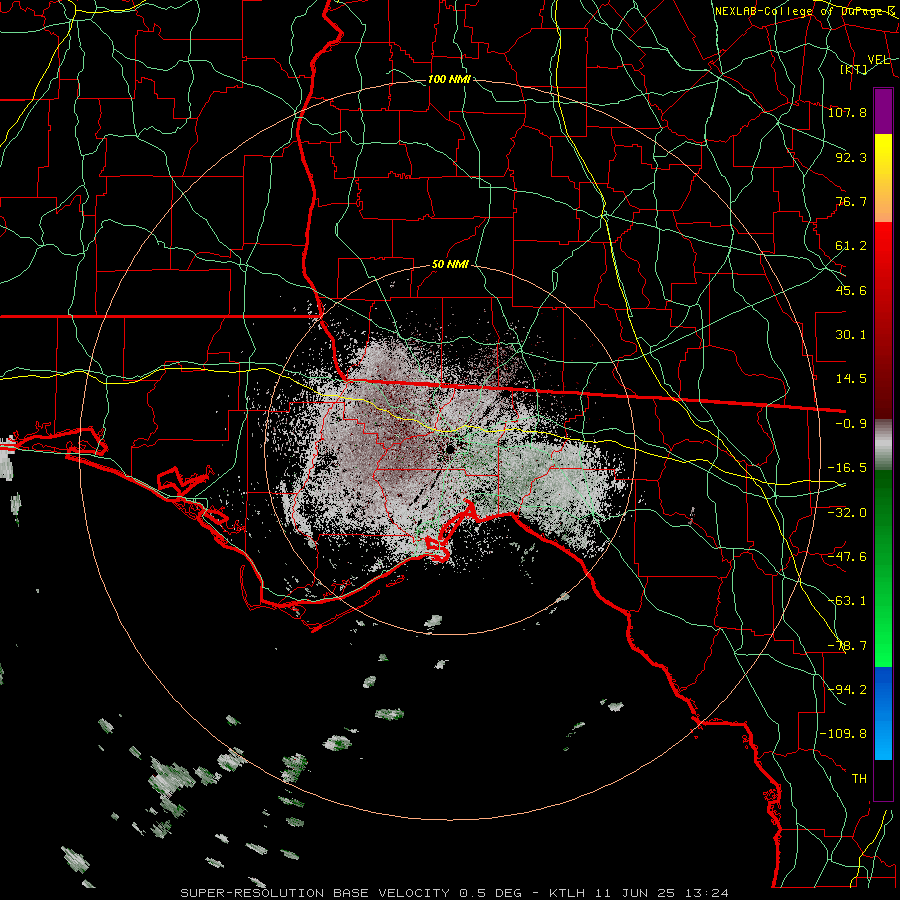The image size is (900, 900).
Task: Click the blue segment of the color bar
Action: tap(883, 713)
